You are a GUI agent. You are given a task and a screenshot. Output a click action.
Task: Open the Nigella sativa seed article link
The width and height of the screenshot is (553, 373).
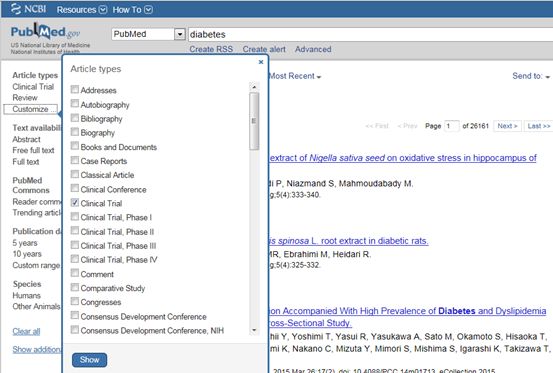point(403,158)
